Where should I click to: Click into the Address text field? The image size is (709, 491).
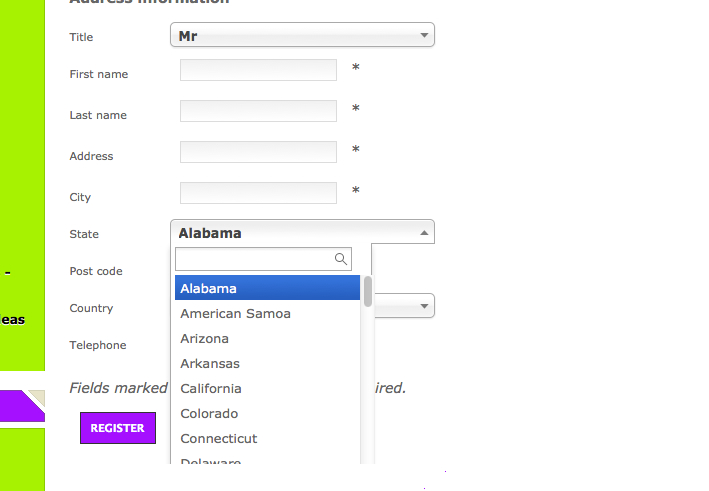pos(258,152)
